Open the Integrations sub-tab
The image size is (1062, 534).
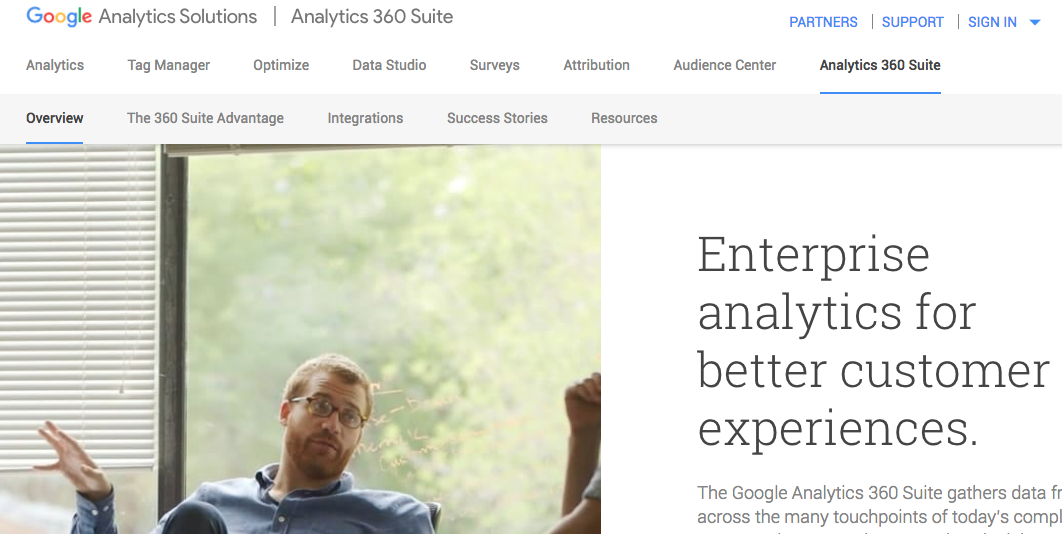click(x=365, y=118)
